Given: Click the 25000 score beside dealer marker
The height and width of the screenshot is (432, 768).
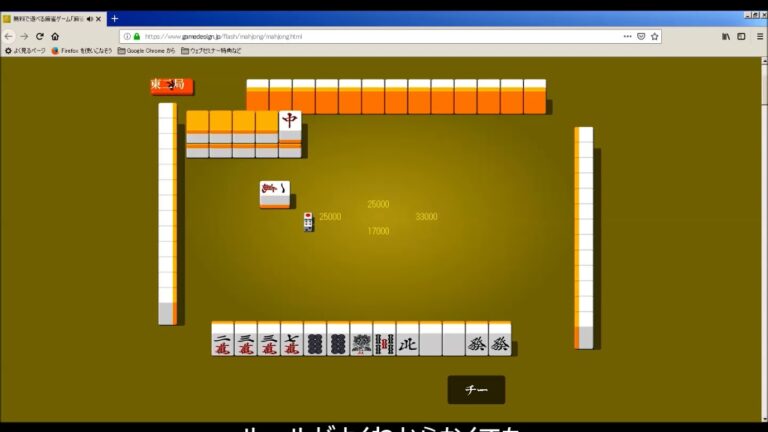Looking at the screenshot, I should click(x=330, y=216).
